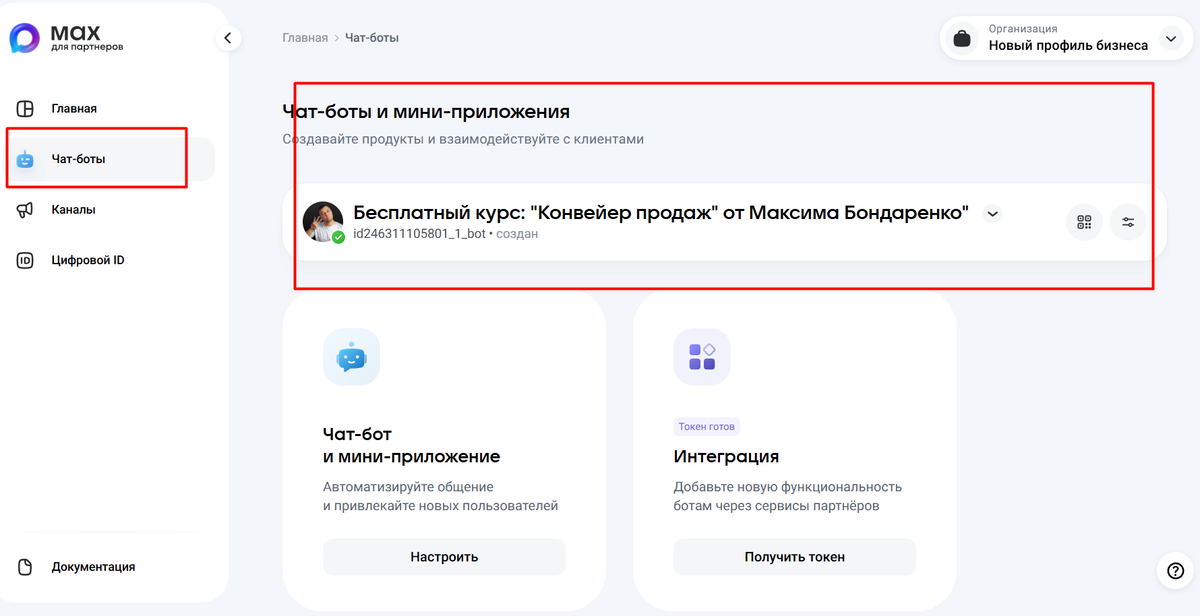
Task: Follow the Главная breadcrumb link
Action: click(x=305, y=38)
